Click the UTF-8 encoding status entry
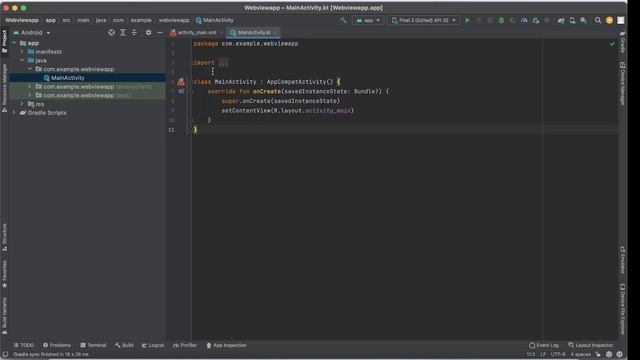Screen dimensions: 640x360 [558, 354]
